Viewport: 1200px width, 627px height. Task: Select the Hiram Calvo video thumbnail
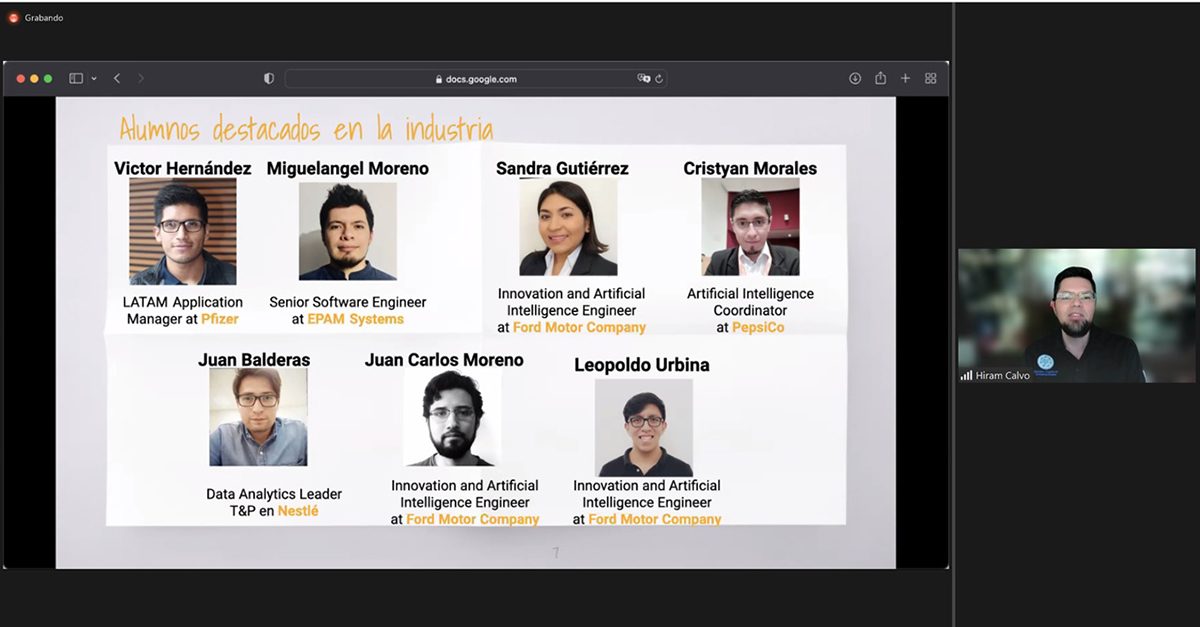[x=1077, y=315]
